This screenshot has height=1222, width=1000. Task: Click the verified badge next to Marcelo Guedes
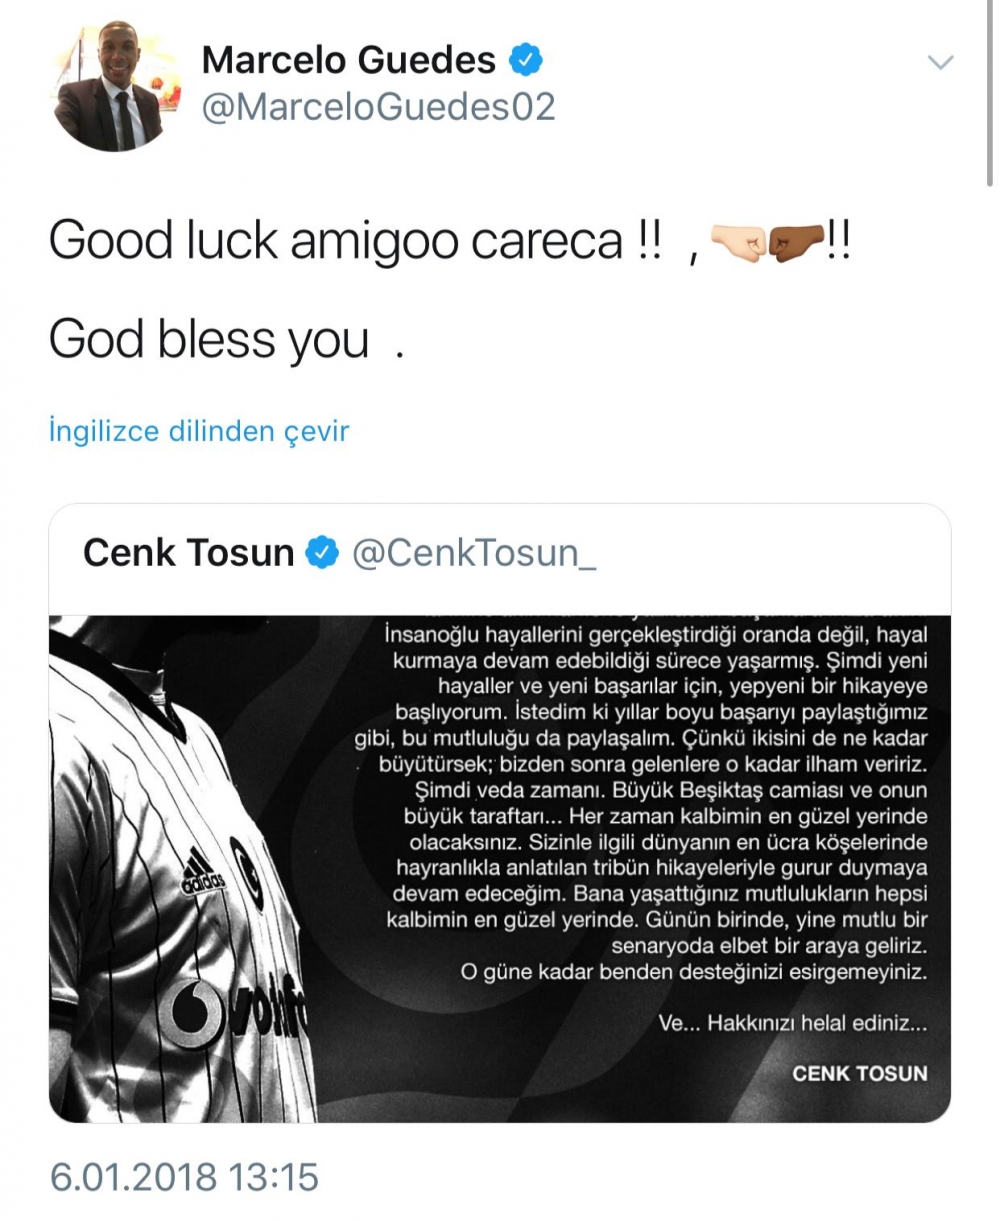pyautogui.click(x=524, y=61)
